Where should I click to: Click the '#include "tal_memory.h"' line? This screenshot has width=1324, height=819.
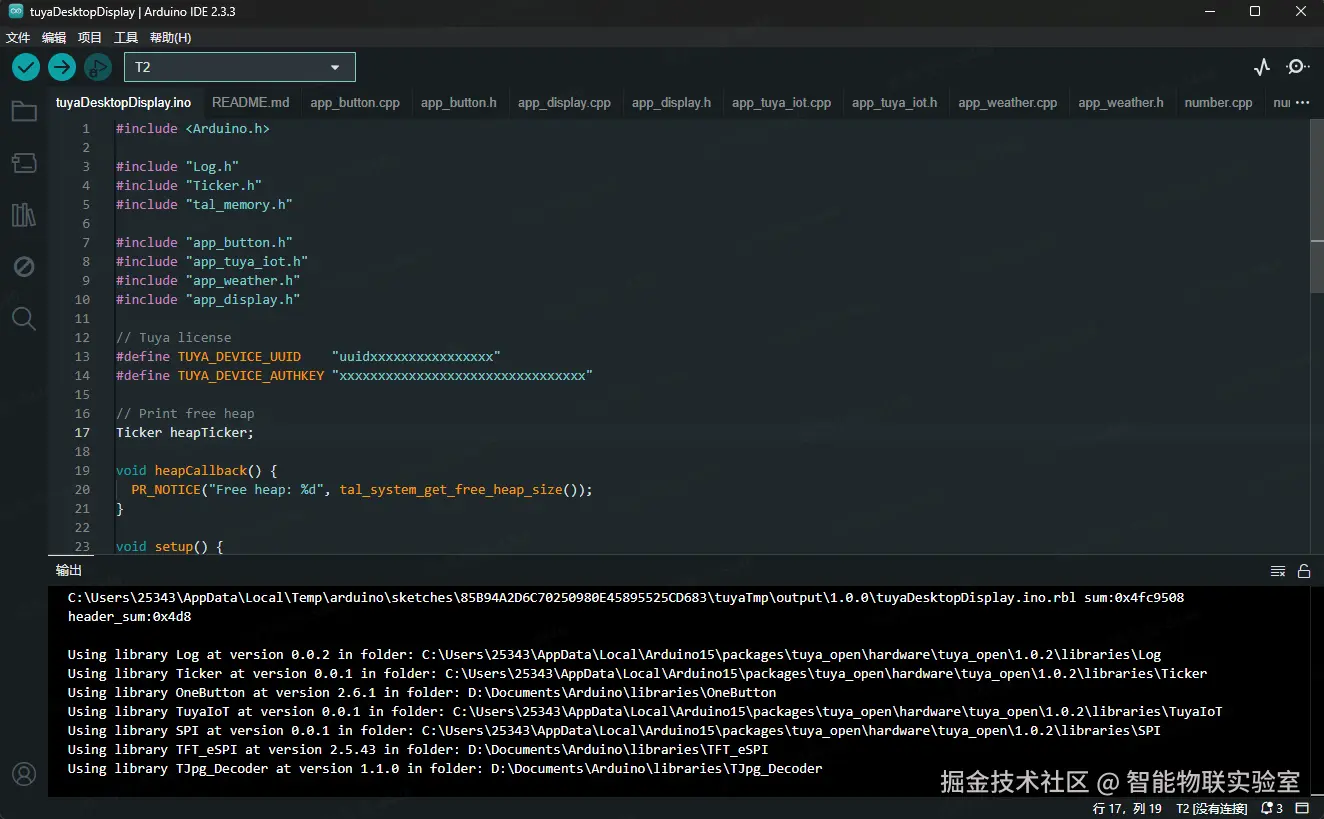[x=204, y=204]
